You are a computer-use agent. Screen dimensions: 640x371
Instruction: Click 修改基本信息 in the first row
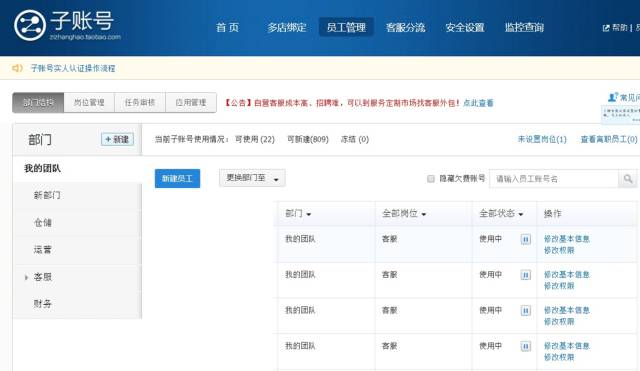click(567, 239)
